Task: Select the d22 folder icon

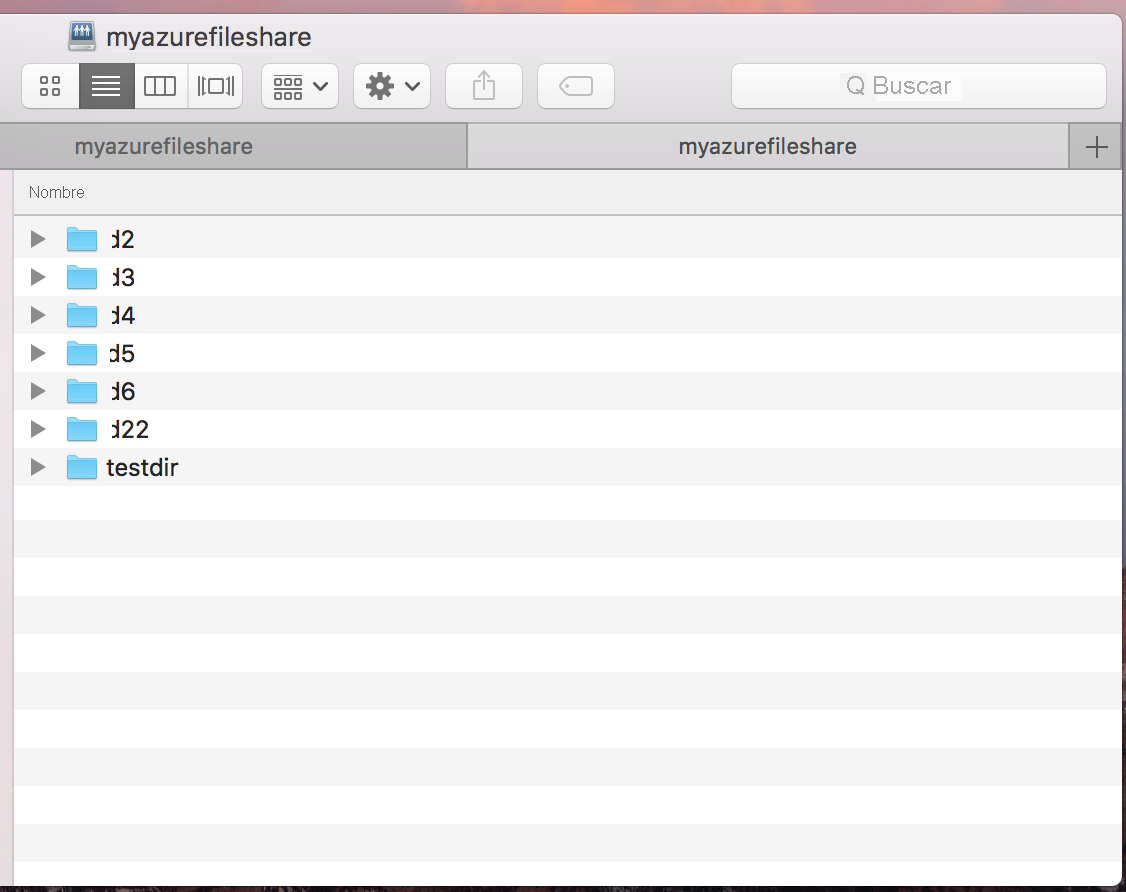Action: 82,429
